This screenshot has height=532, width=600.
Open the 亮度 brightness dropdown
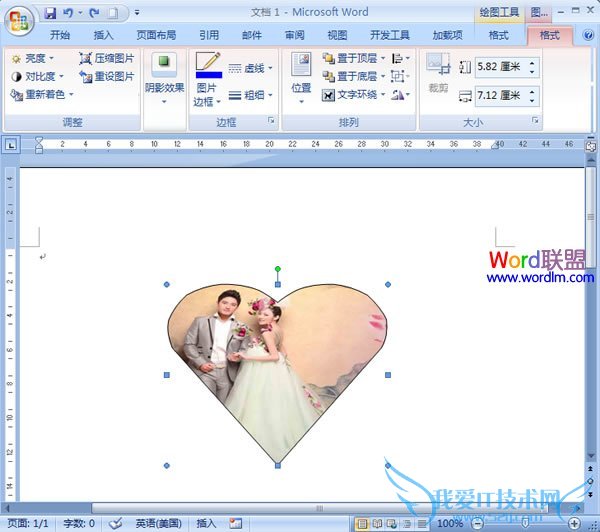point(33,59)
